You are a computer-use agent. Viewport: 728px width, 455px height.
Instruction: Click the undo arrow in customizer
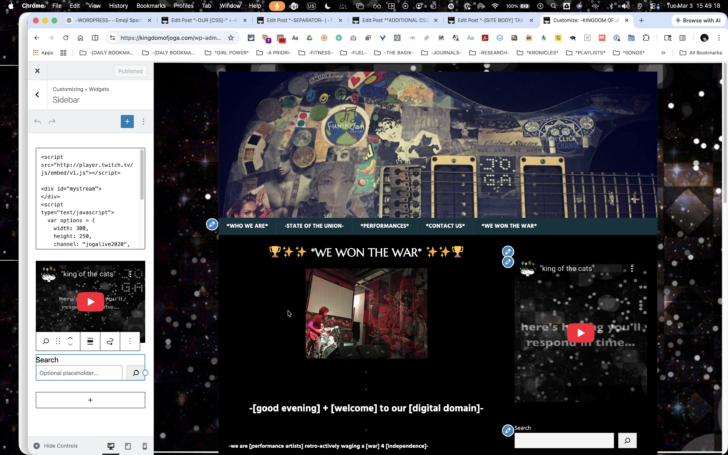click(38, 122)
